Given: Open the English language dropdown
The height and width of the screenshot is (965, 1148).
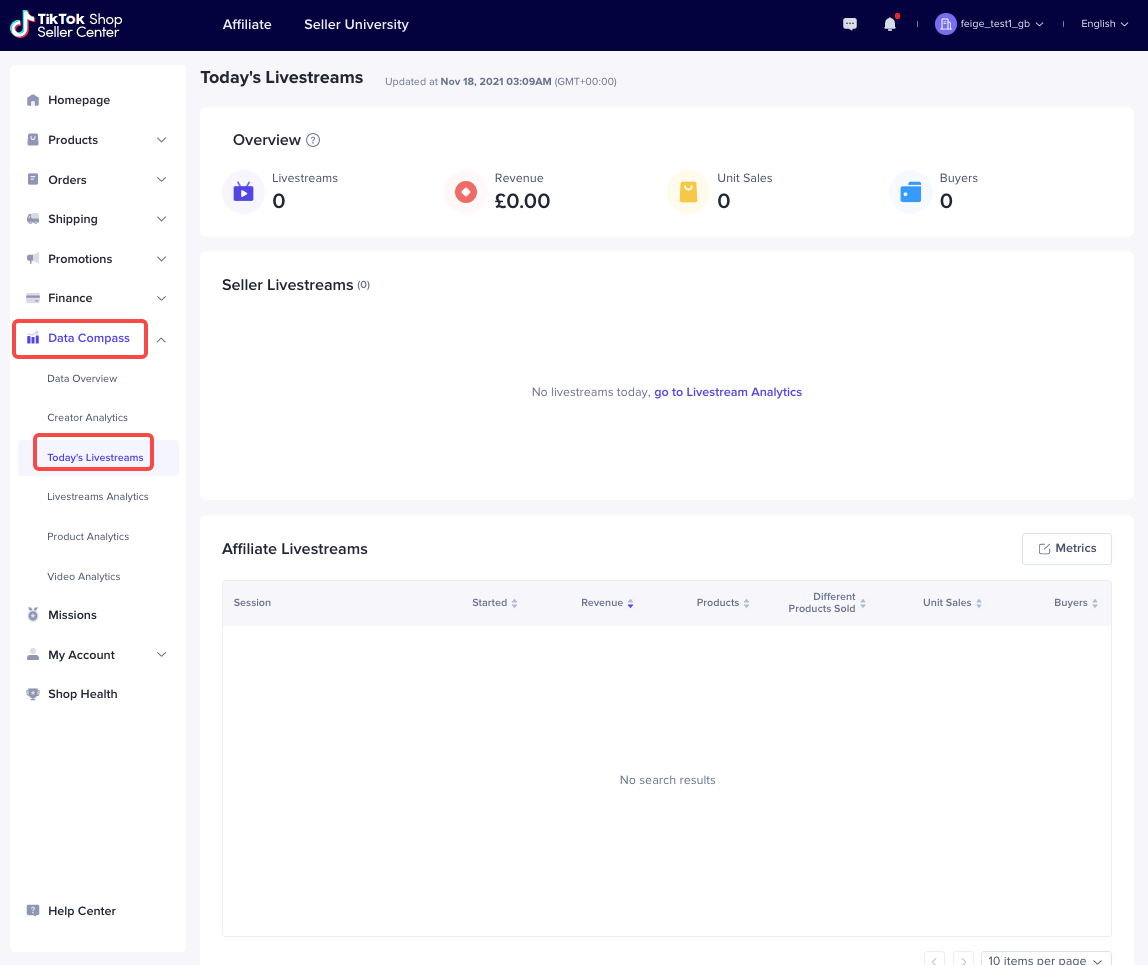Looking at the screenshot, I should pyautogui.click(x=1104, y=24).
